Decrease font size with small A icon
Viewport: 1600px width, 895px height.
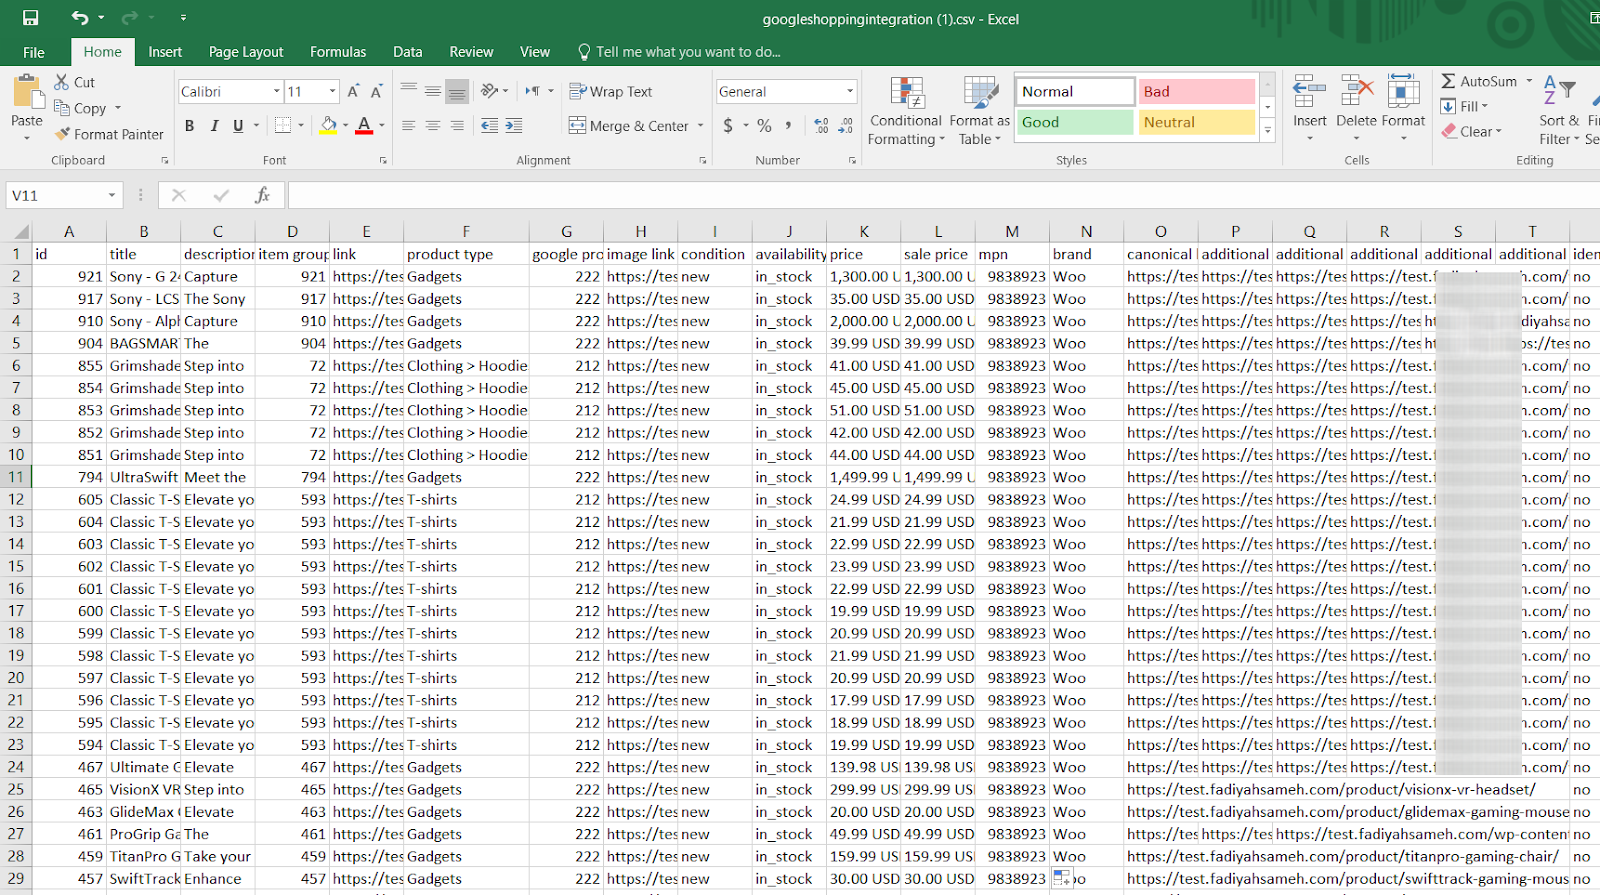coord(377,91)
